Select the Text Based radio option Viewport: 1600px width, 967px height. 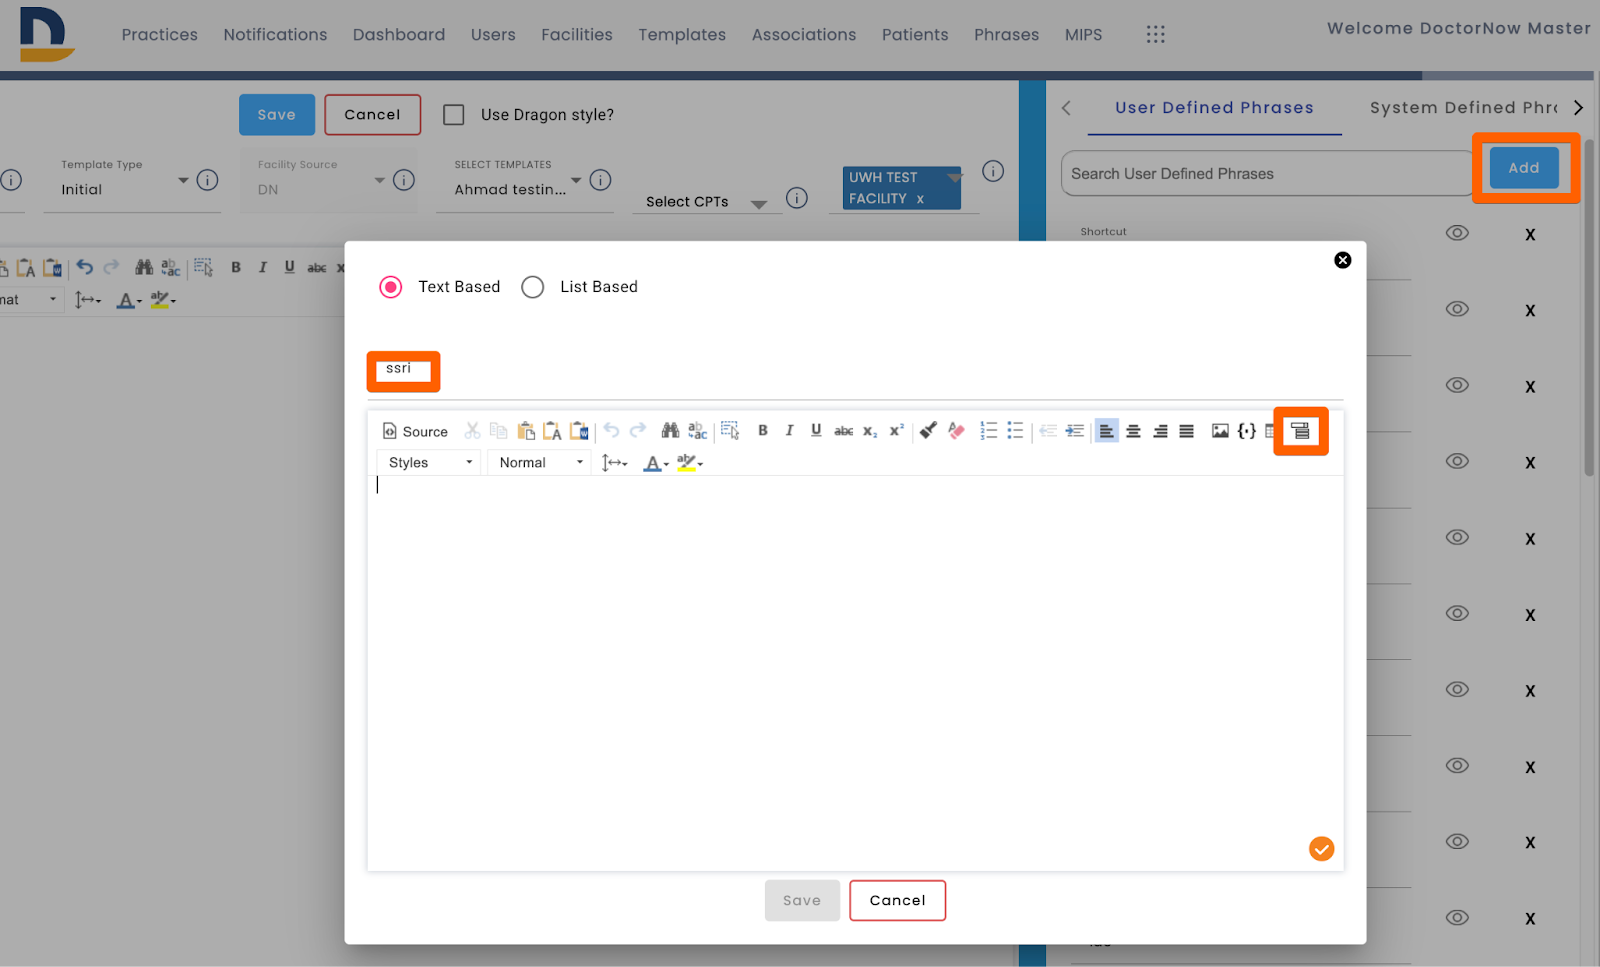[x=391, y=287]
